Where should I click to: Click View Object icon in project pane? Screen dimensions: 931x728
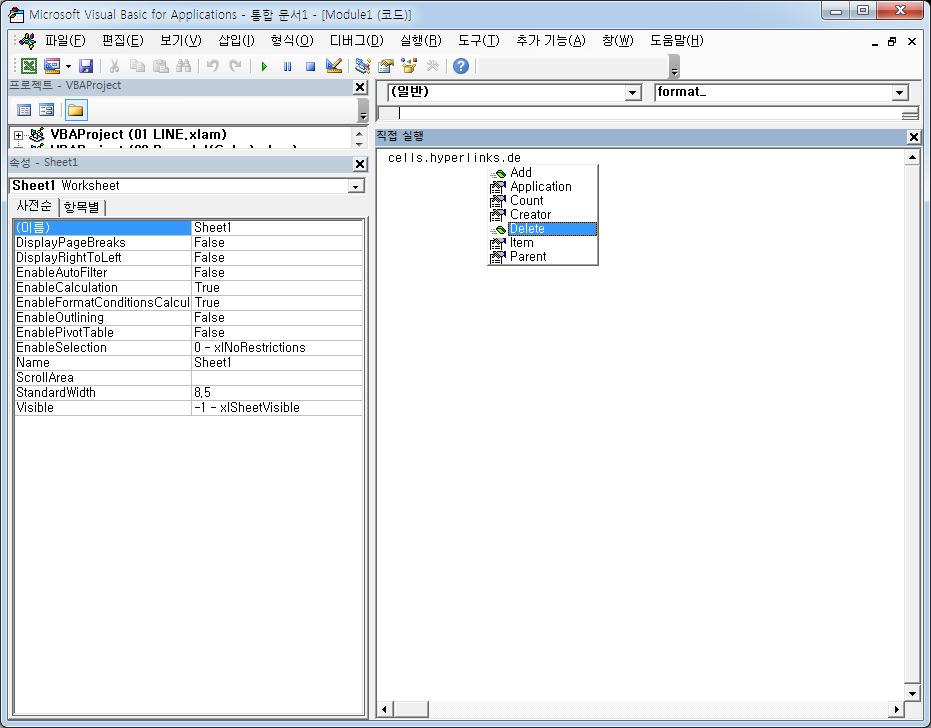point(46,110)
